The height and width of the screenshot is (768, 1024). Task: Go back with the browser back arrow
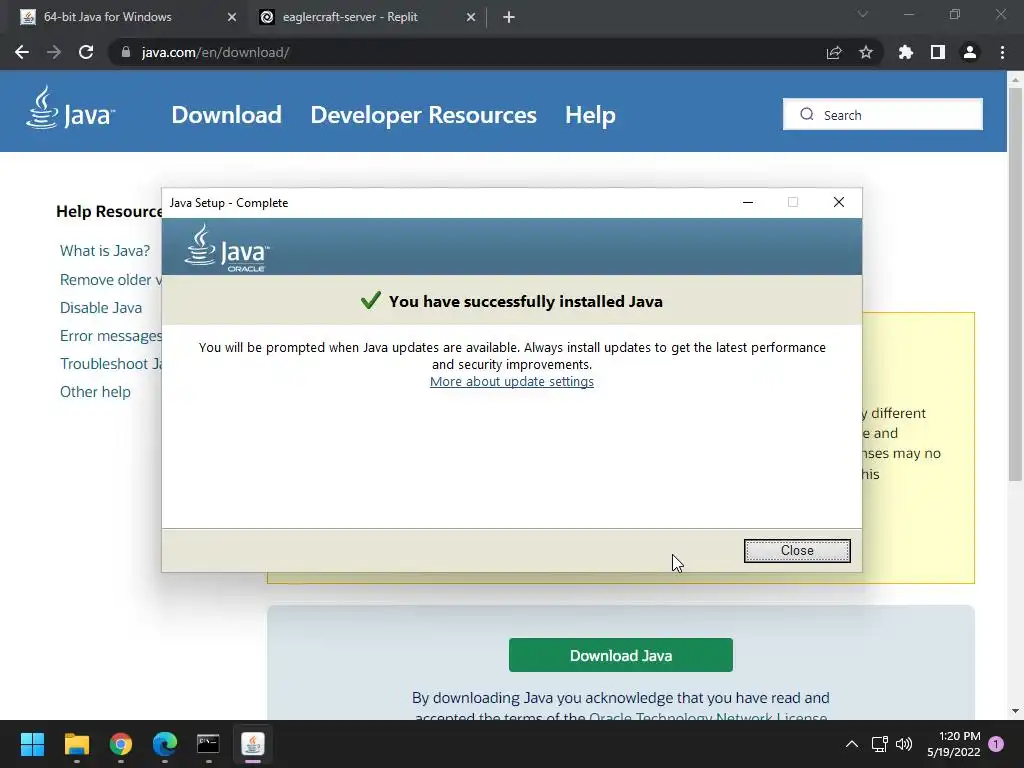22,52
